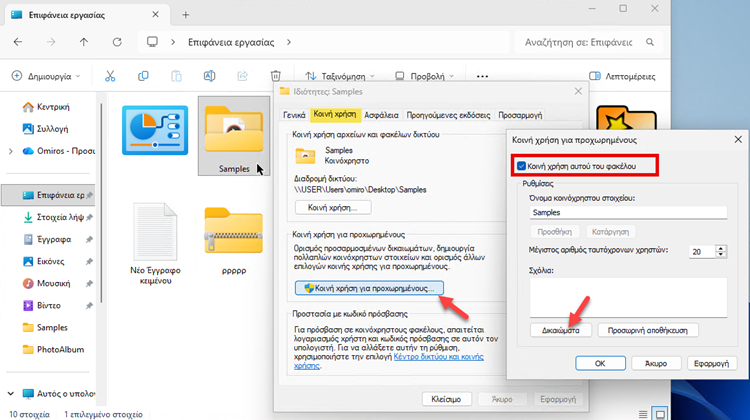Viewport: 750px width, 420px height.
Task: Open the three-dots more options menu
Action: pyautogui.click(x=483, y=76)
